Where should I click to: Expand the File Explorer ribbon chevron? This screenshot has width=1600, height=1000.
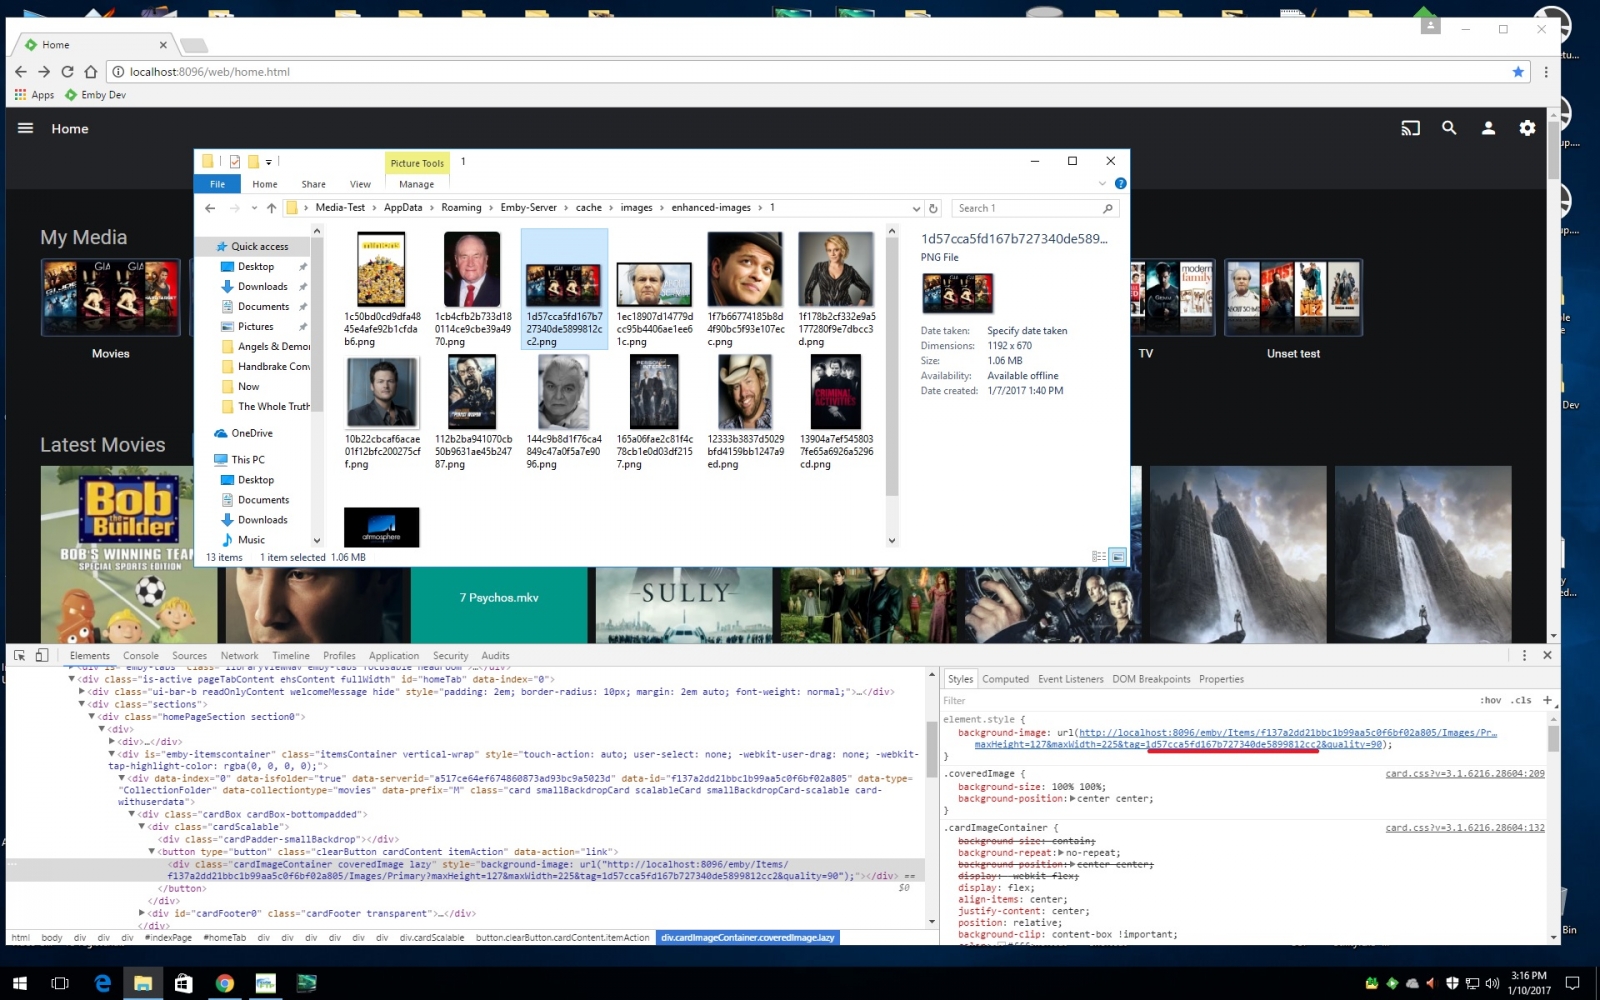(x=1102, y=184)
